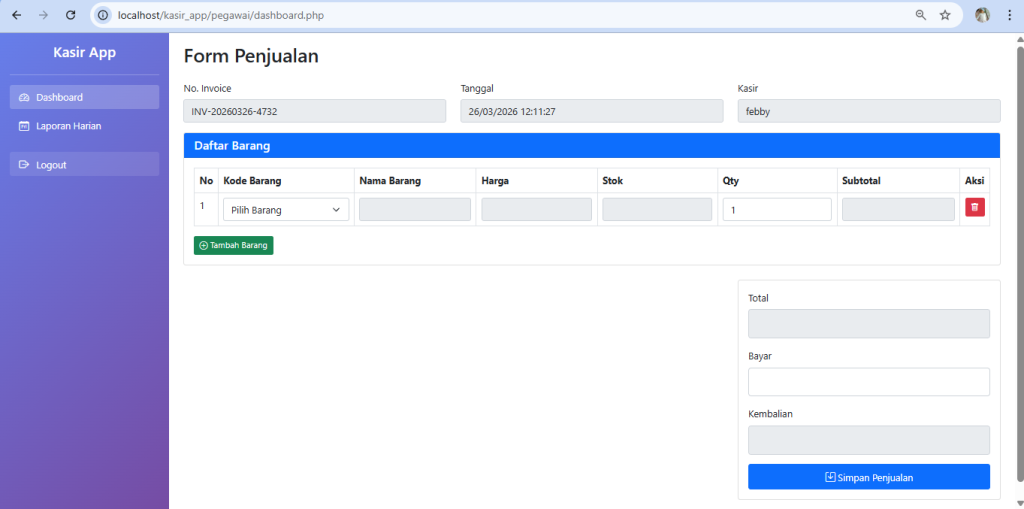Image resolution: width=1024 pixels, height=509 pixels.
Task: Delete row 1 with red trash icon
Action: pyautogui.click(x=975, y=208)
